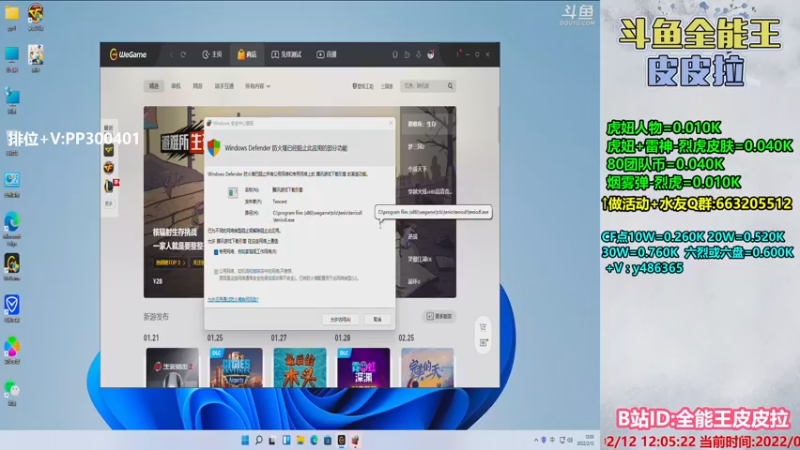Select the first banner list entry
This screenshot has height=450, width=800.
pyautogui.click(x=428, y=124)
